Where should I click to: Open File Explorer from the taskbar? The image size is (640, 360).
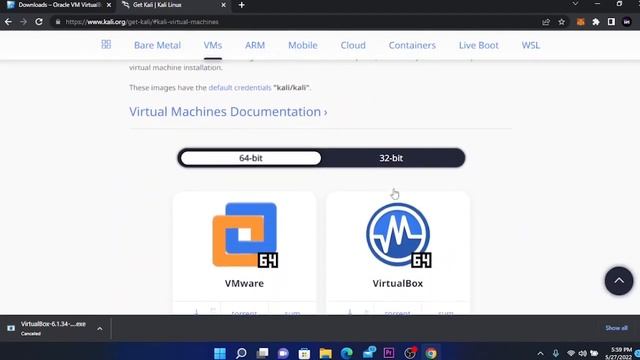pos(326,353)
